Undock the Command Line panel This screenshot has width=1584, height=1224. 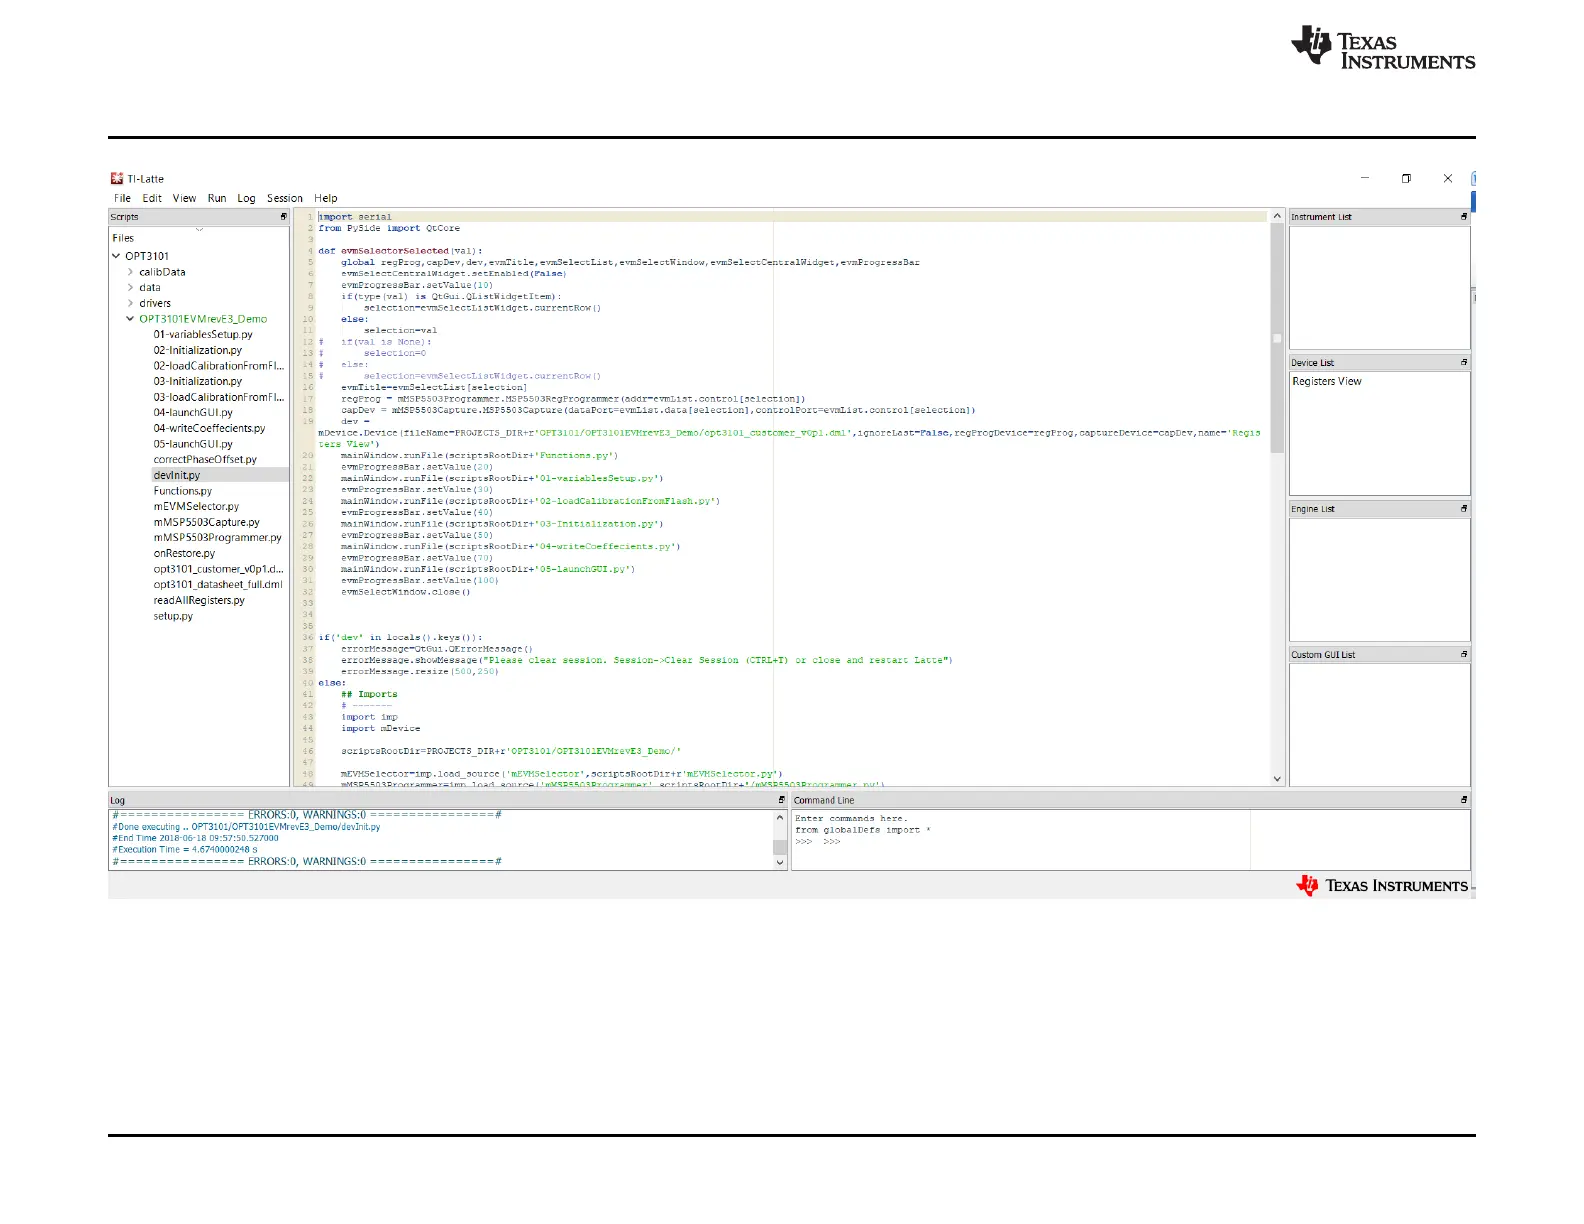click(x=1464, y=800)
